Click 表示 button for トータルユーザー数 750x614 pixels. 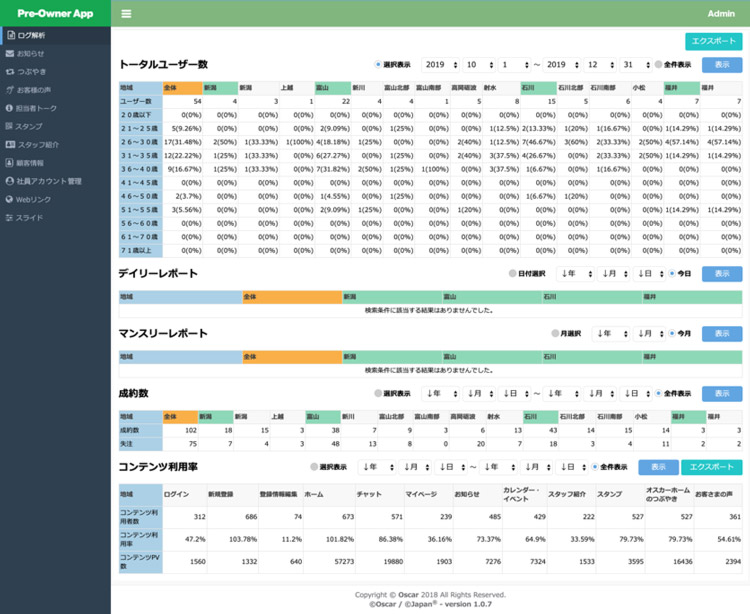click(x=722, y=65)
